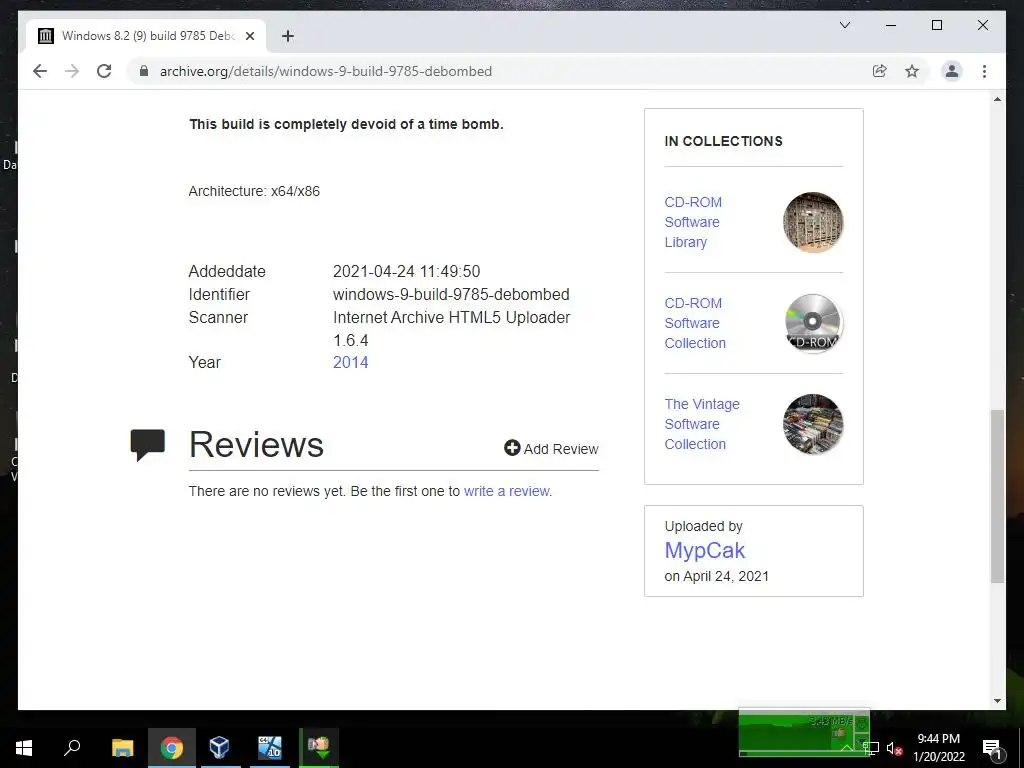Viewport: 1024px width, 768px height.
Task: Click the CD-ROM Software Library thumbnail
Action: pos(813,222)
